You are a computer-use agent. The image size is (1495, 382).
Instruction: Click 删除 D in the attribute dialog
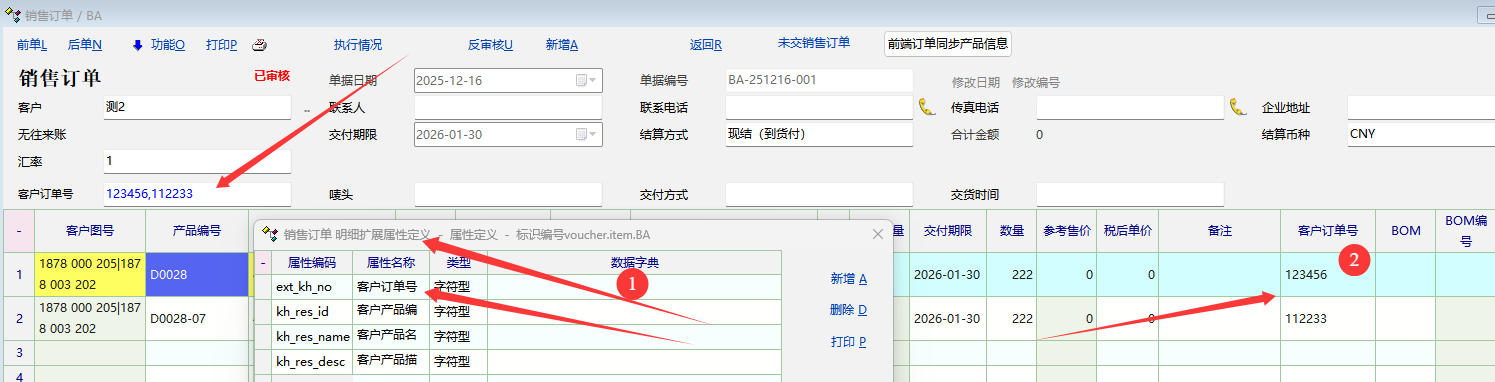pyautogui.click(x=848, y=310)
